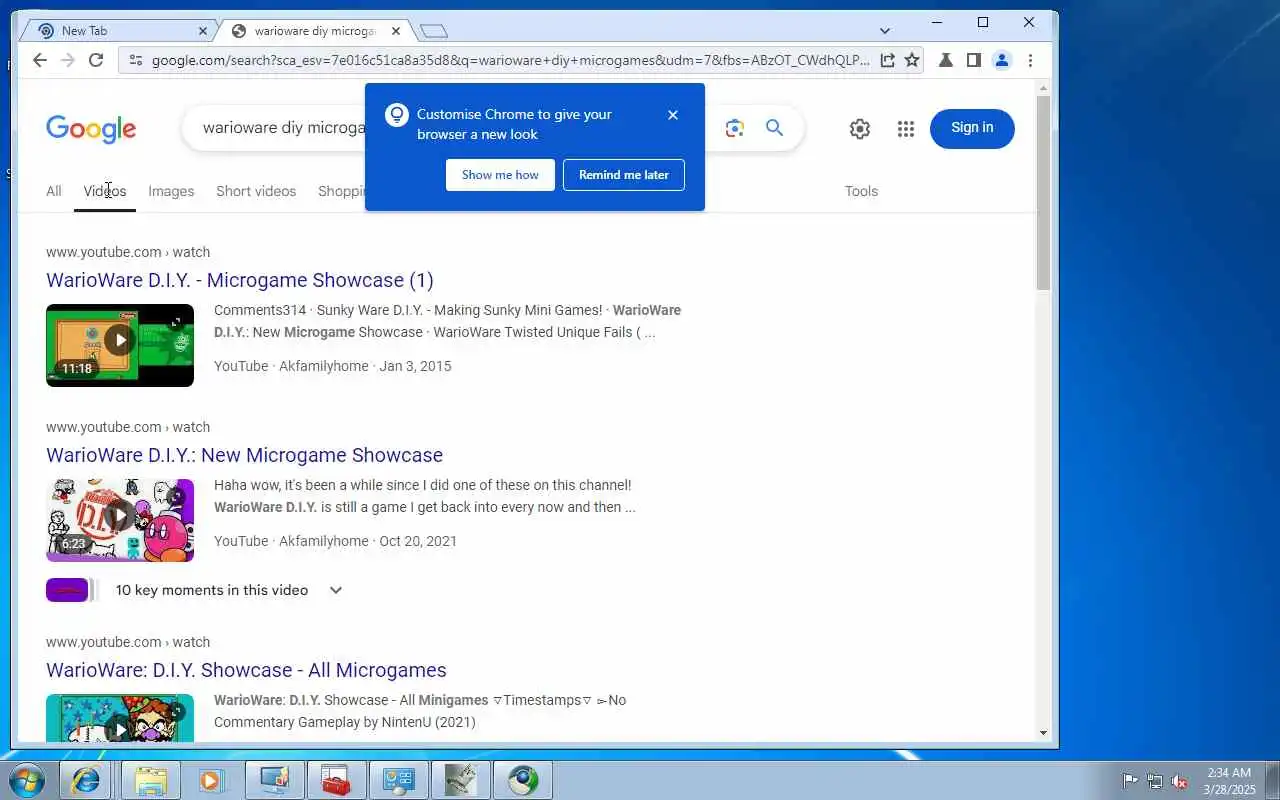
Task: Reload the current page
Action: (96, 60)
